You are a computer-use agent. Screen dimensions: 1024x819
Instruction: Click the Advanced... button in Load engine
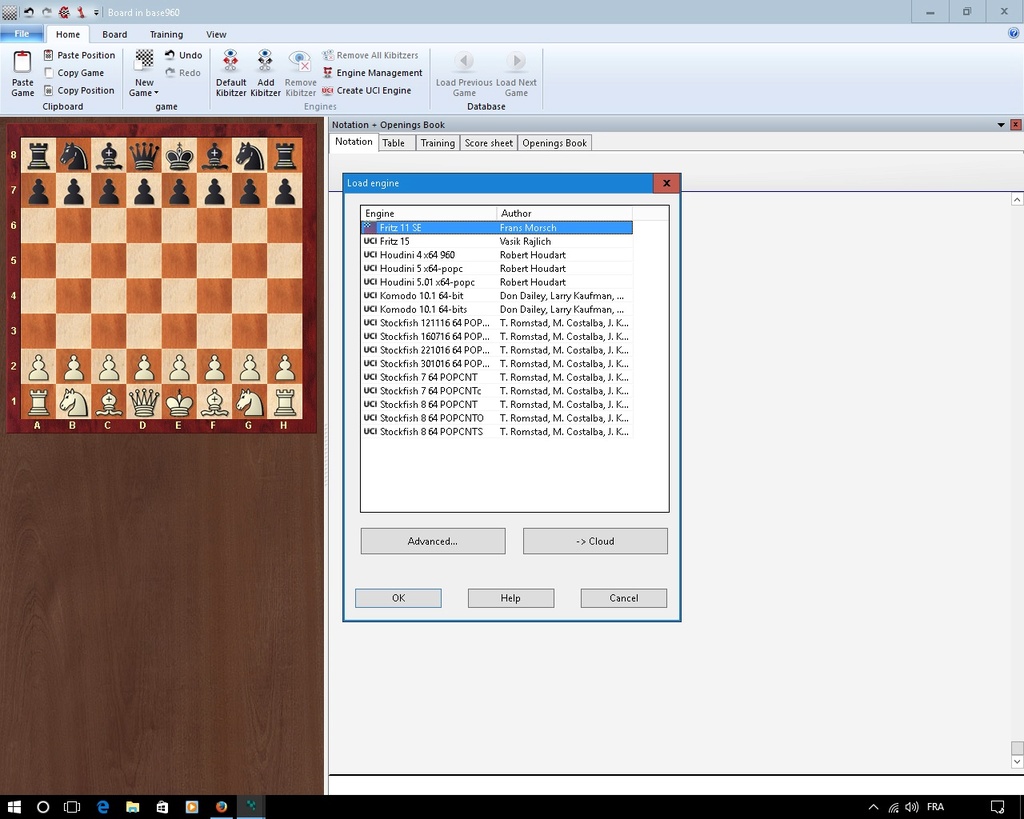click(433, 541)
